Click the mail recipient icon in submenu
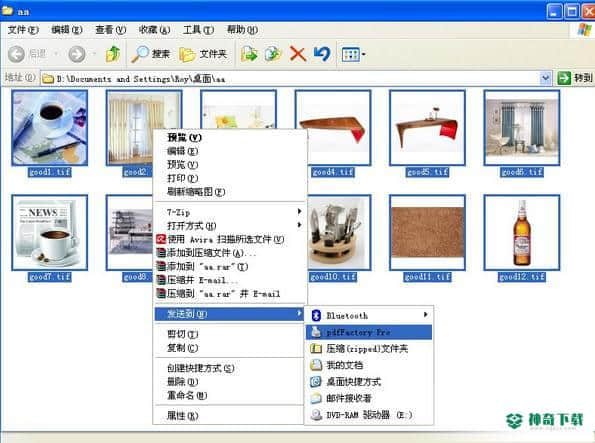This screenshot has width=595, height=443. click(316, 398)
